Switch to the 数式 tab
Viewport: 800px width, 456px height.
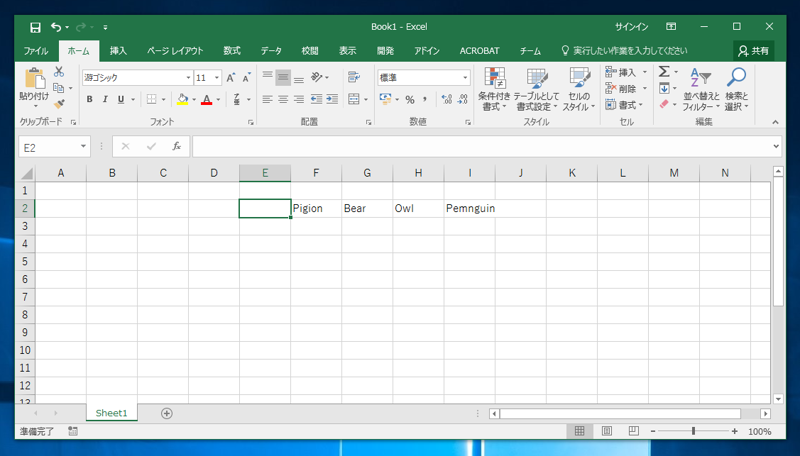point(232,51)
